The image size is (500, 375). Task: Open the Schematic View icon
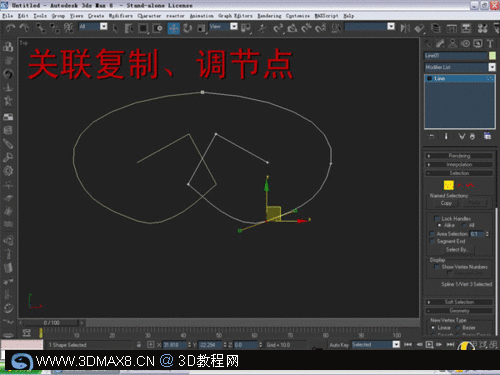466,28
